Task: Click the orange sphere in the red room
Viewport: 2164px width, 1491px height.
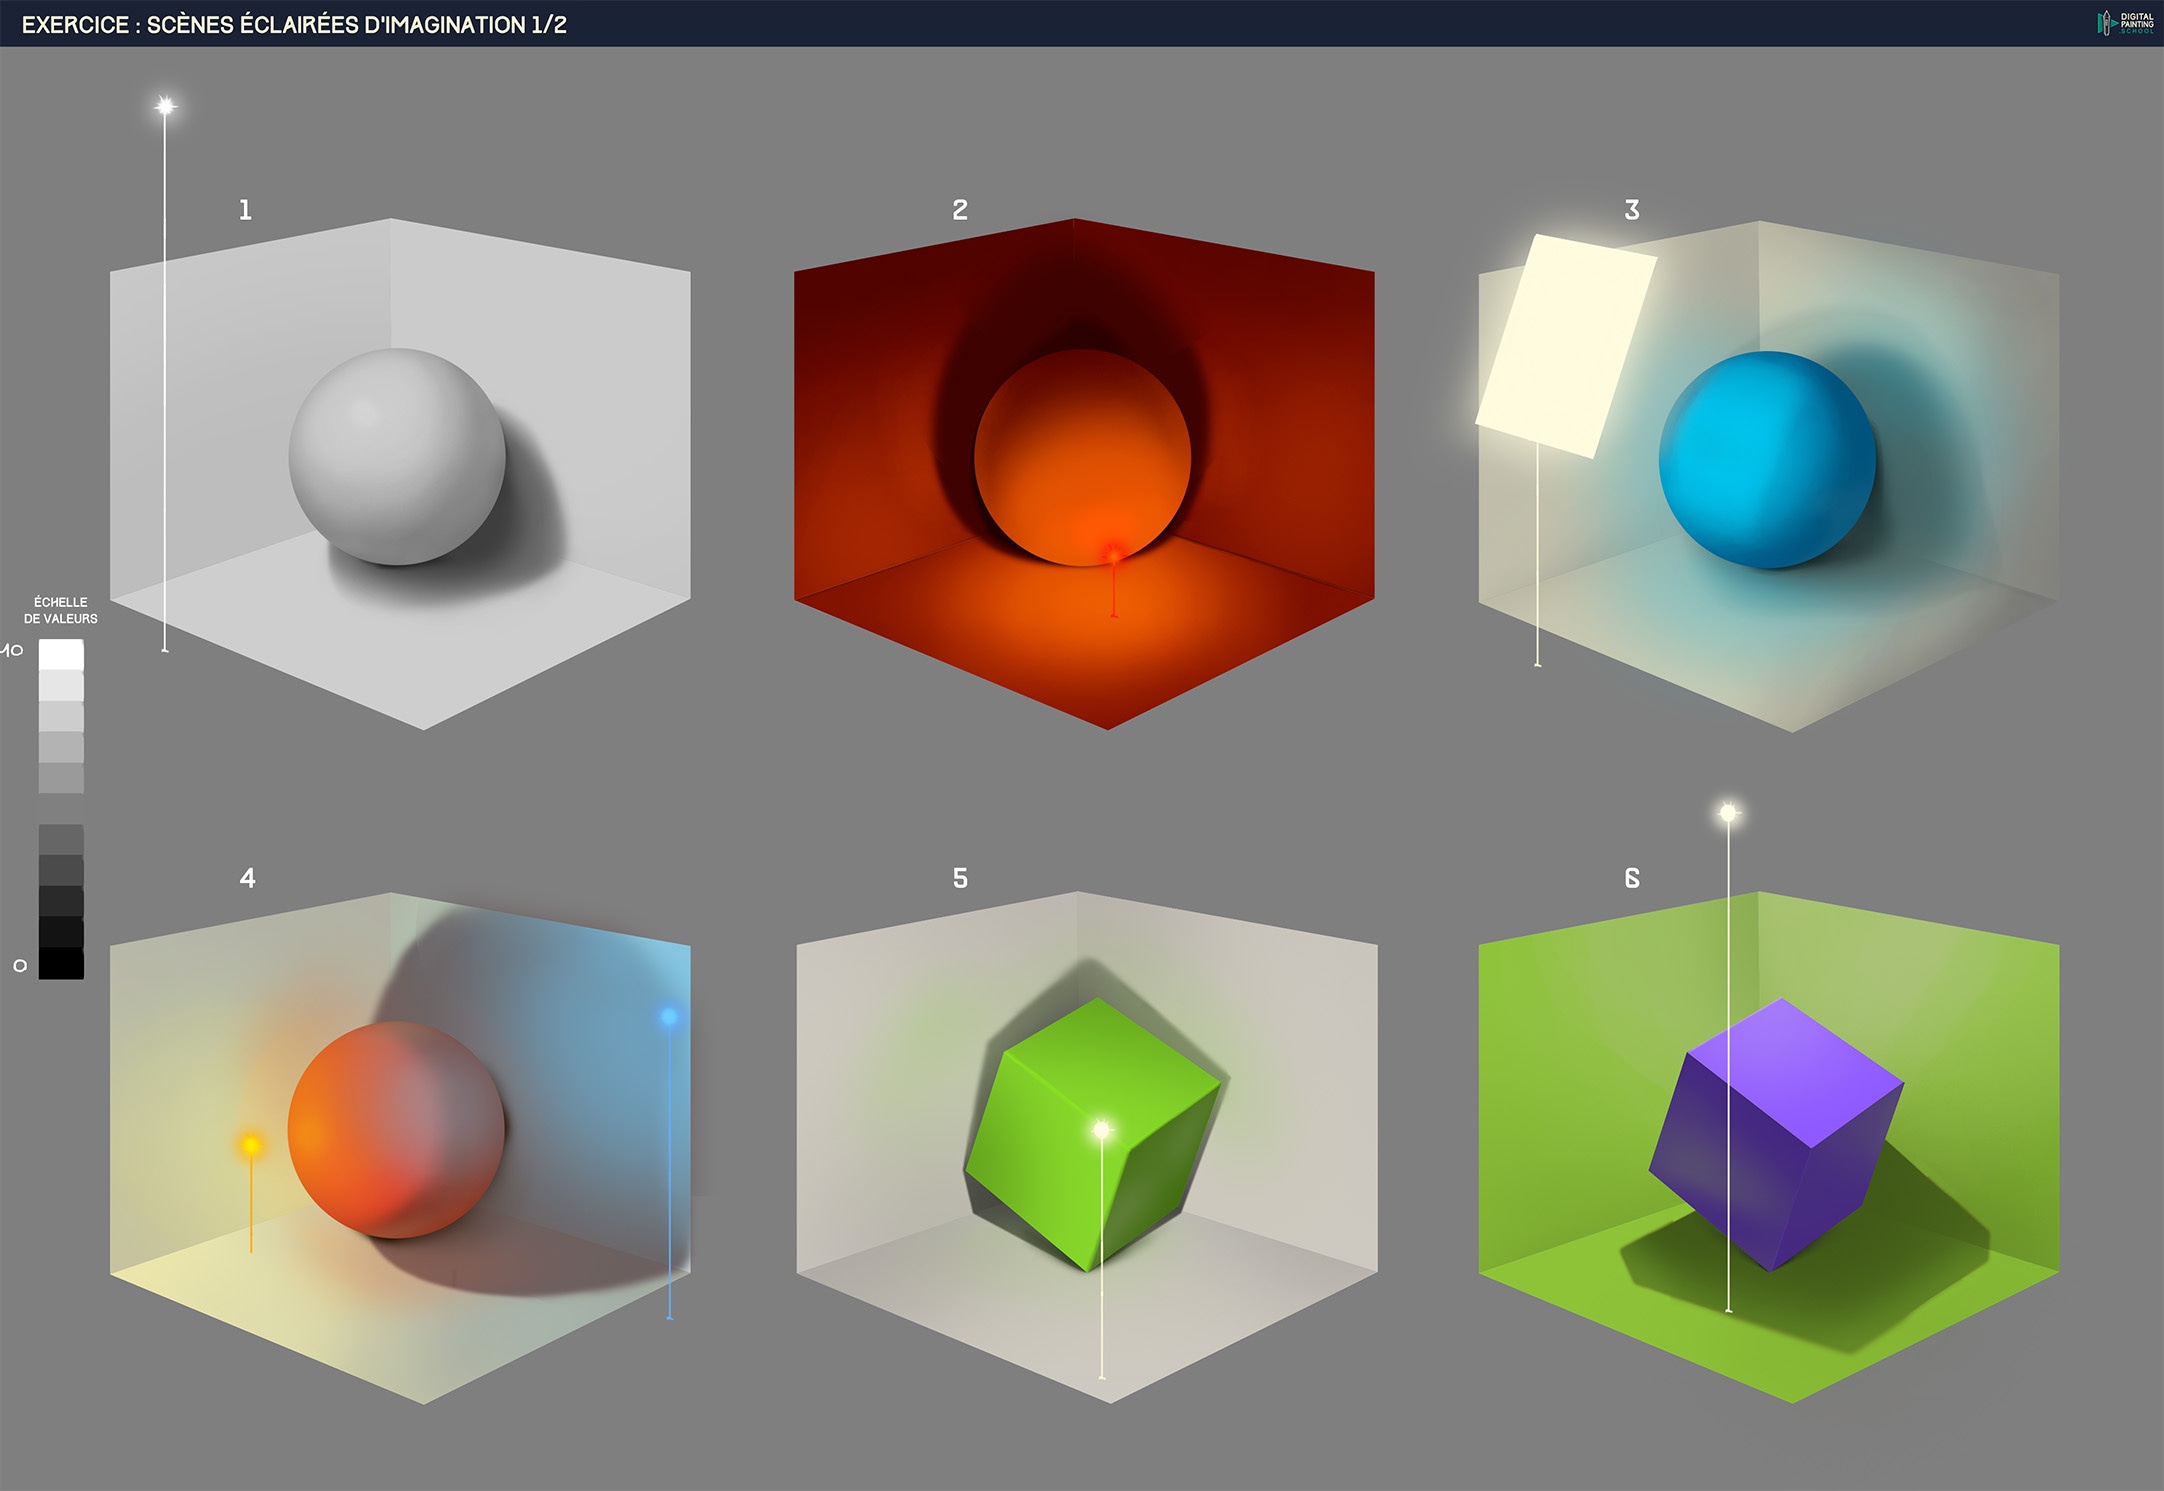Action: click(x=1083, y=458)
